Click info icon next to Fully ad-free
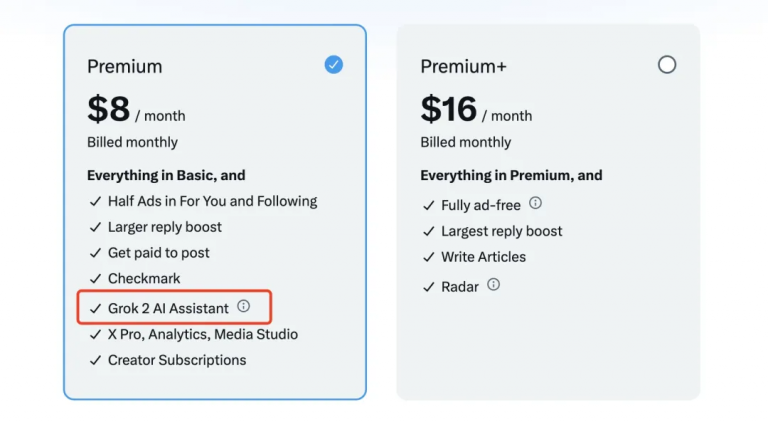The width and height of the screenshot is (768, 422). click(536, 203)
